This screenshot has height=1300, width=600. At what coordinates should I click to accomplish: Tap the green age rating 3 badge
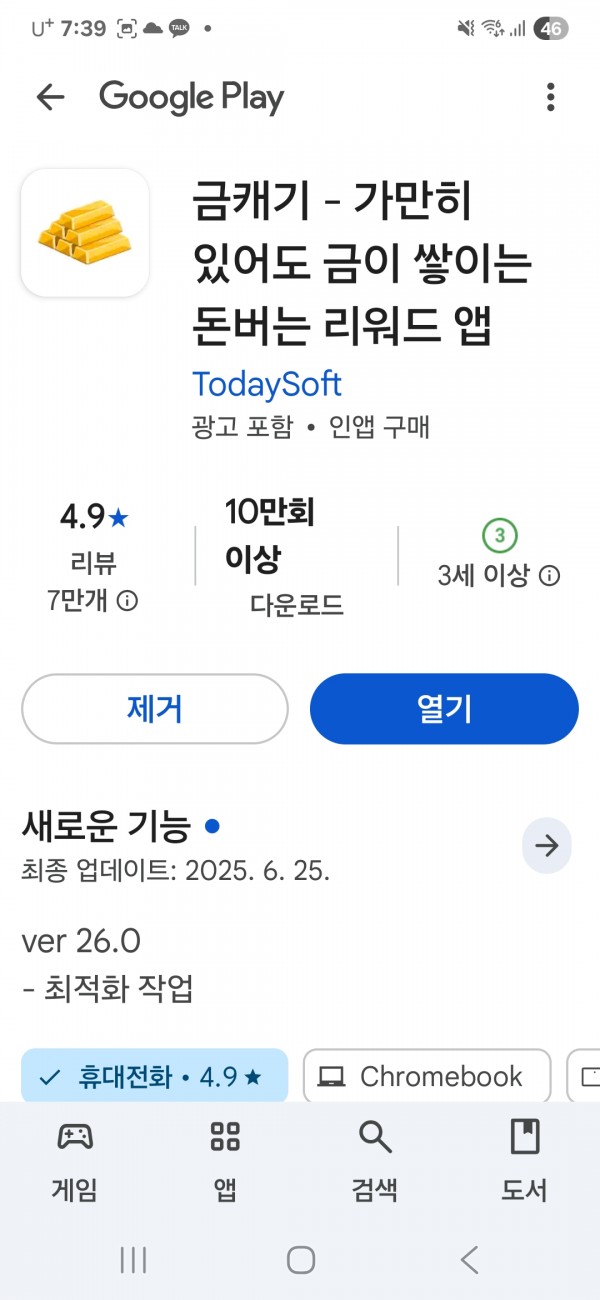pos(499,537)
